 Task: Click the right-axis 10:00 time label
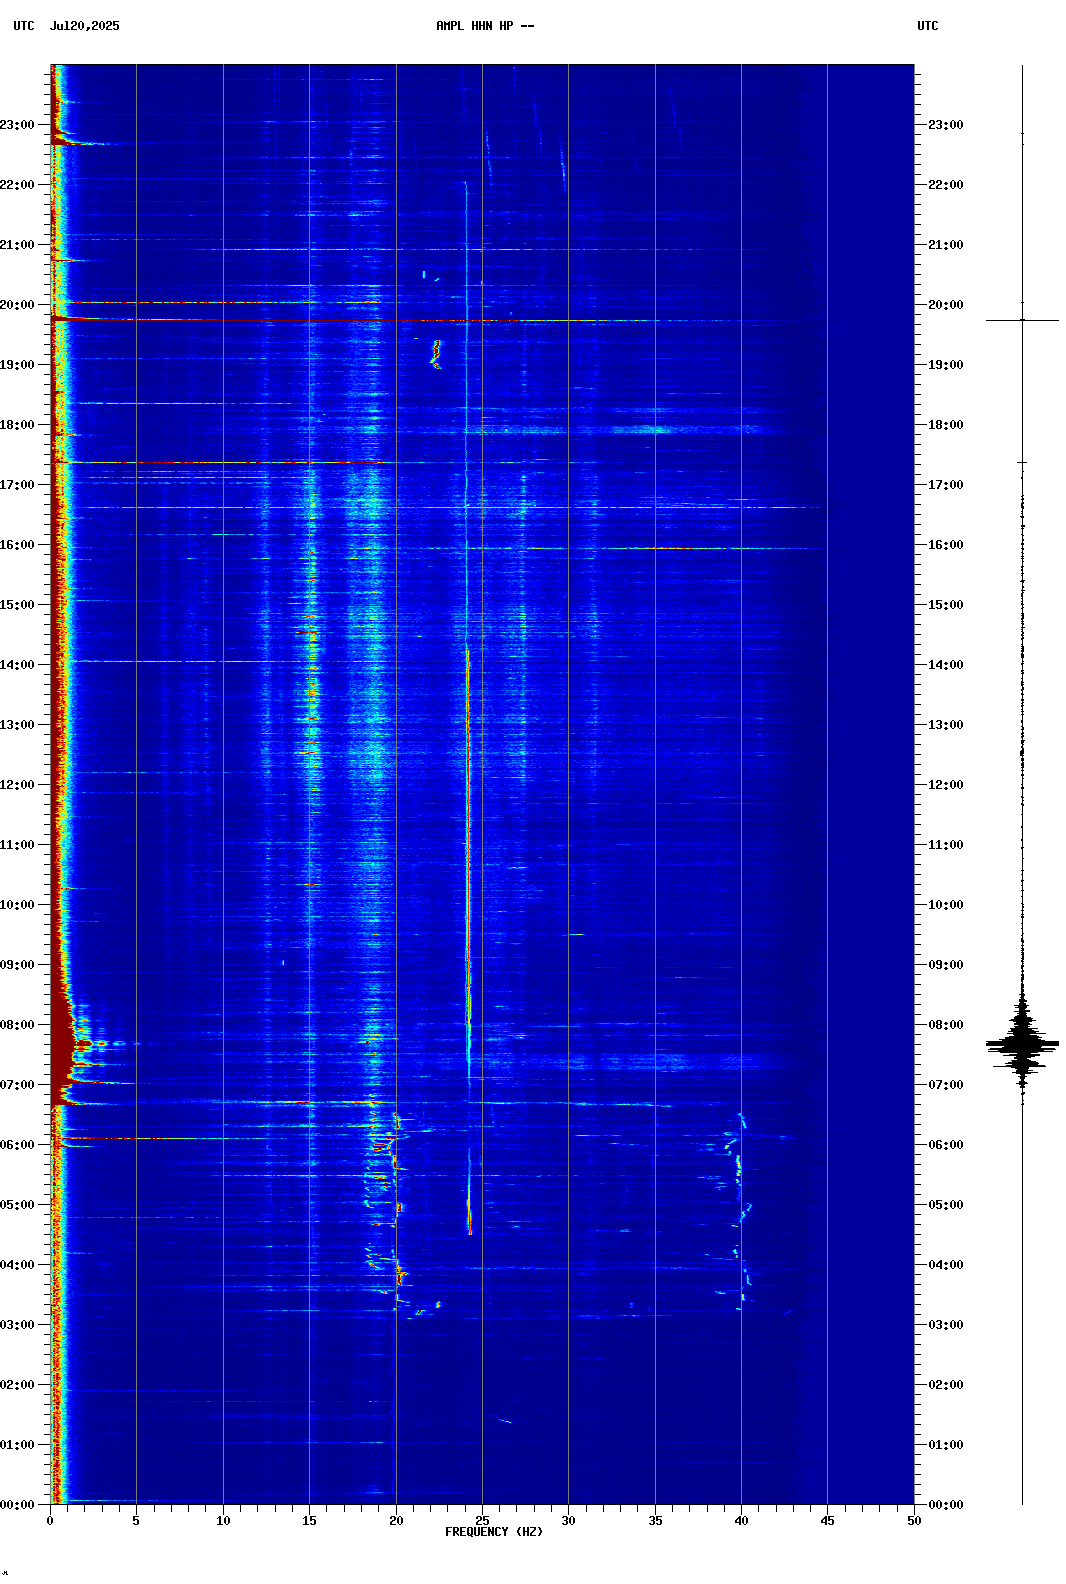(x=946, y=905)
